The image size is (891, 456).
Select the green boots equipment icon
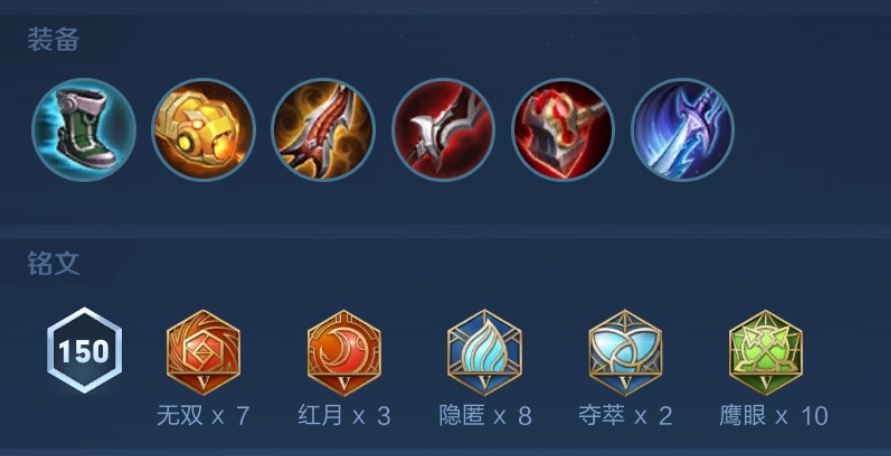pos(84,130)
